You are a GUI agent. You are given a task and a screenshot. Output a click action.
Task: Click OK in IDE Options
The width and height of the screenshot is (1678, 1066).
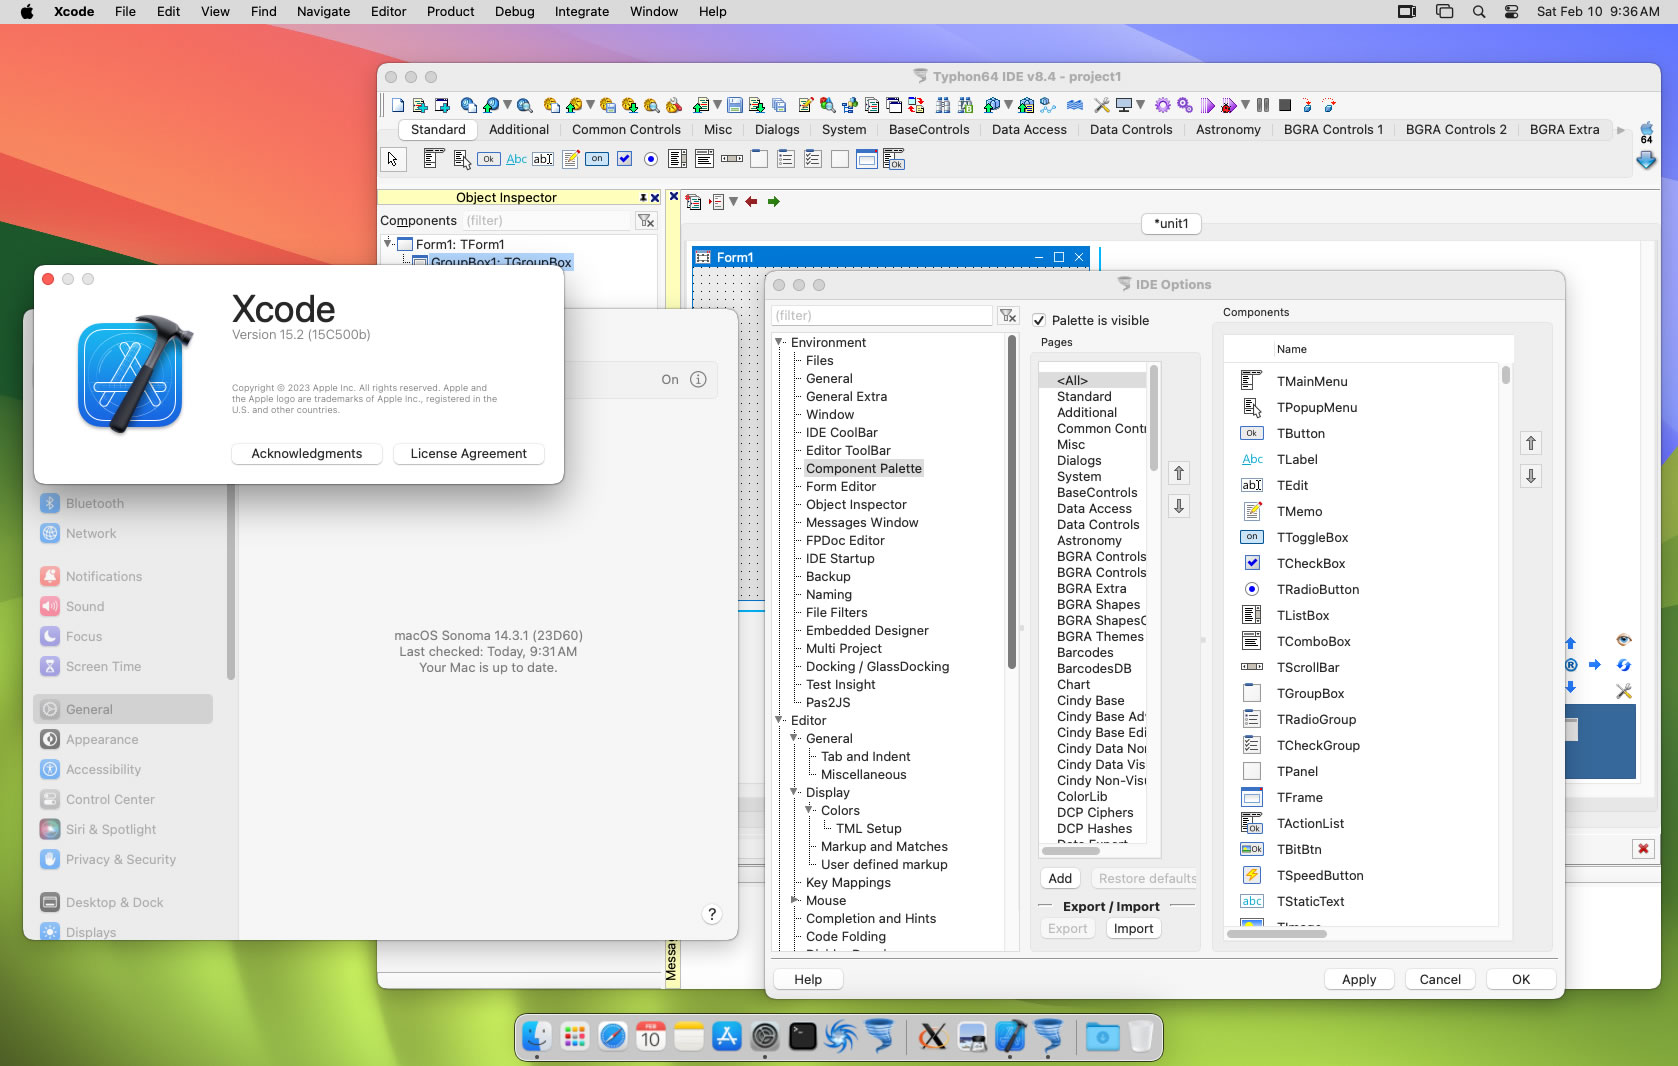(1521, 979)
